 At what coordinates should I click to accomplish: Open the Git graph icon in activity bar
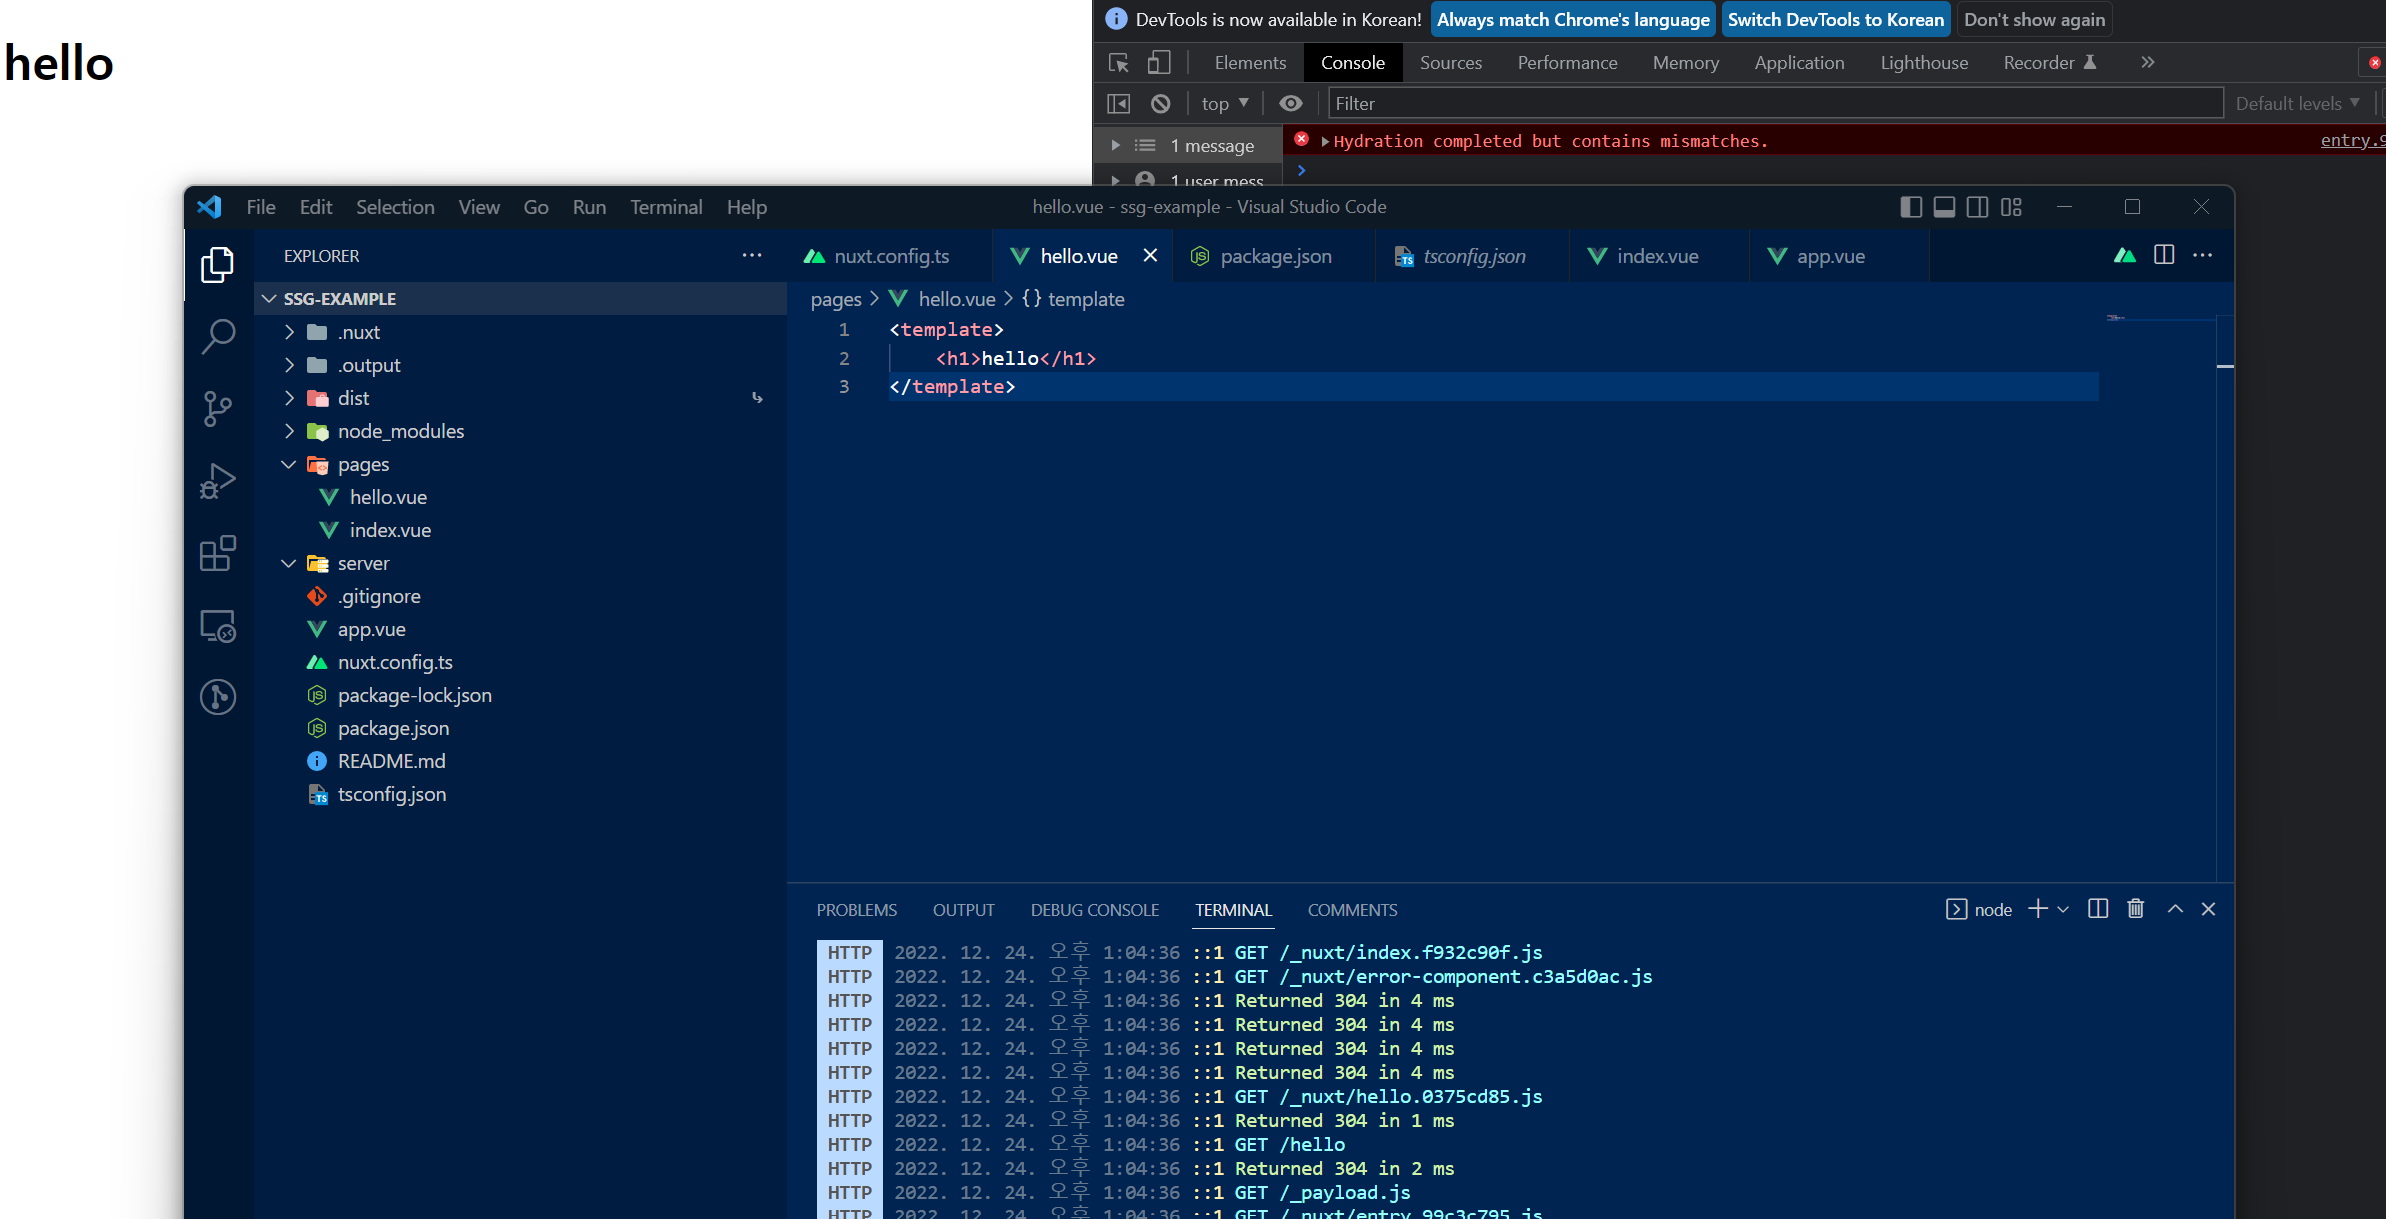coord(217,697)
